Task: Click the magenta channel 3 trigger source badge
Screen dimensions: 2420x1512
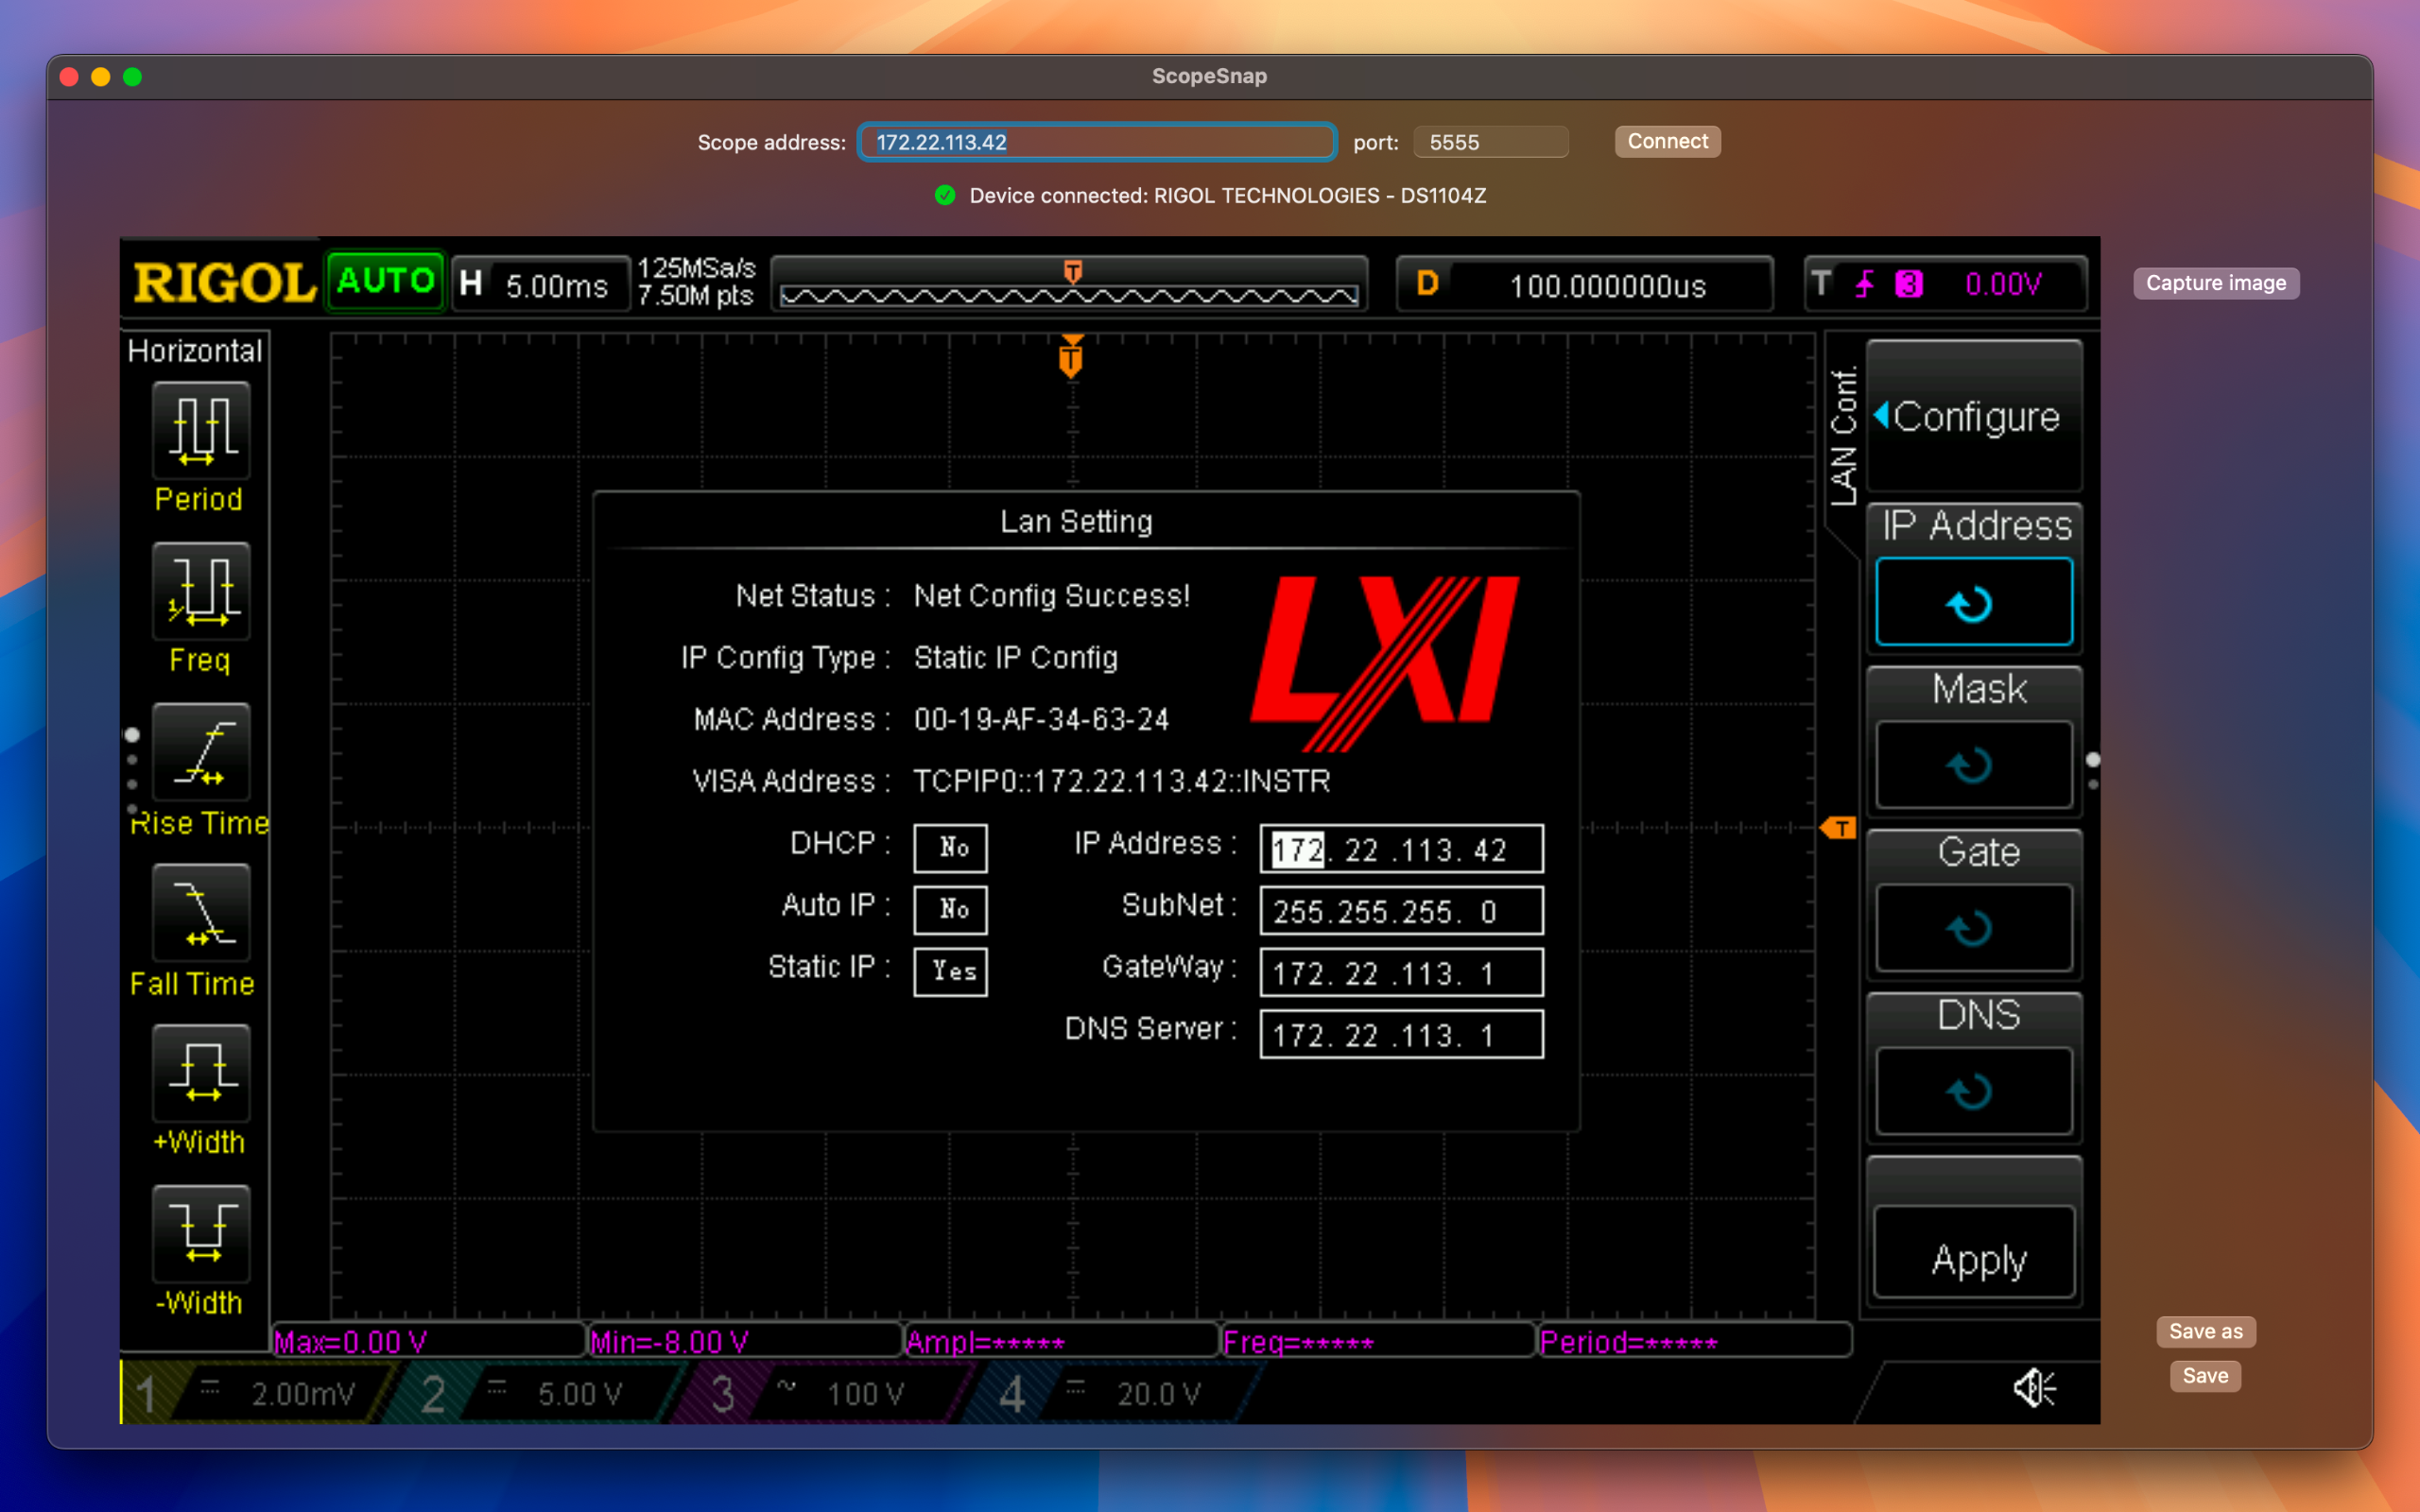Action: coord(1908,284)
